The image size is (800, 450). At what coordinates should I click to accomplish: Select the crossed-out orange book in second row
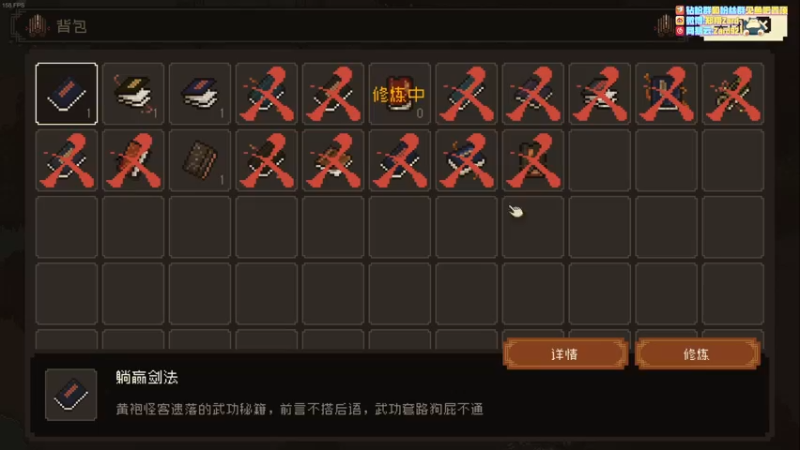click(133, 160)
